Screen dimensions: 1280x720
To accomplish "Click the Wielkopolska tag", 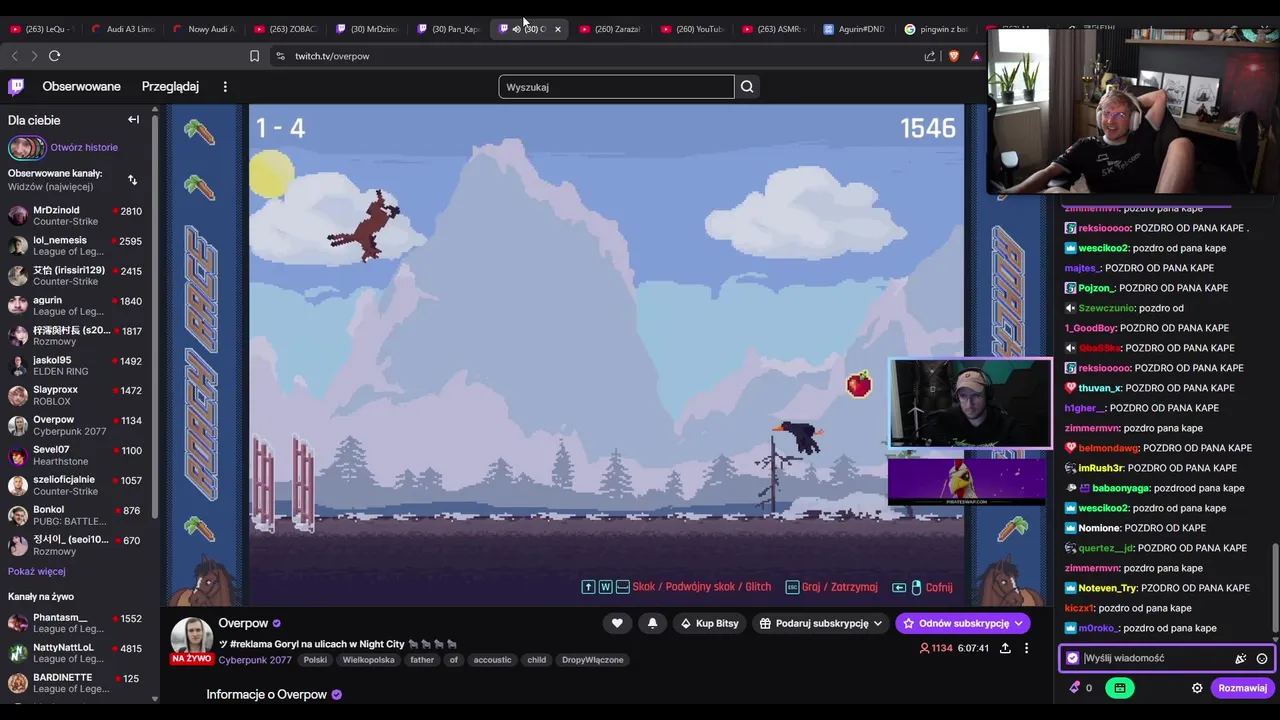I will click(369, 660).
